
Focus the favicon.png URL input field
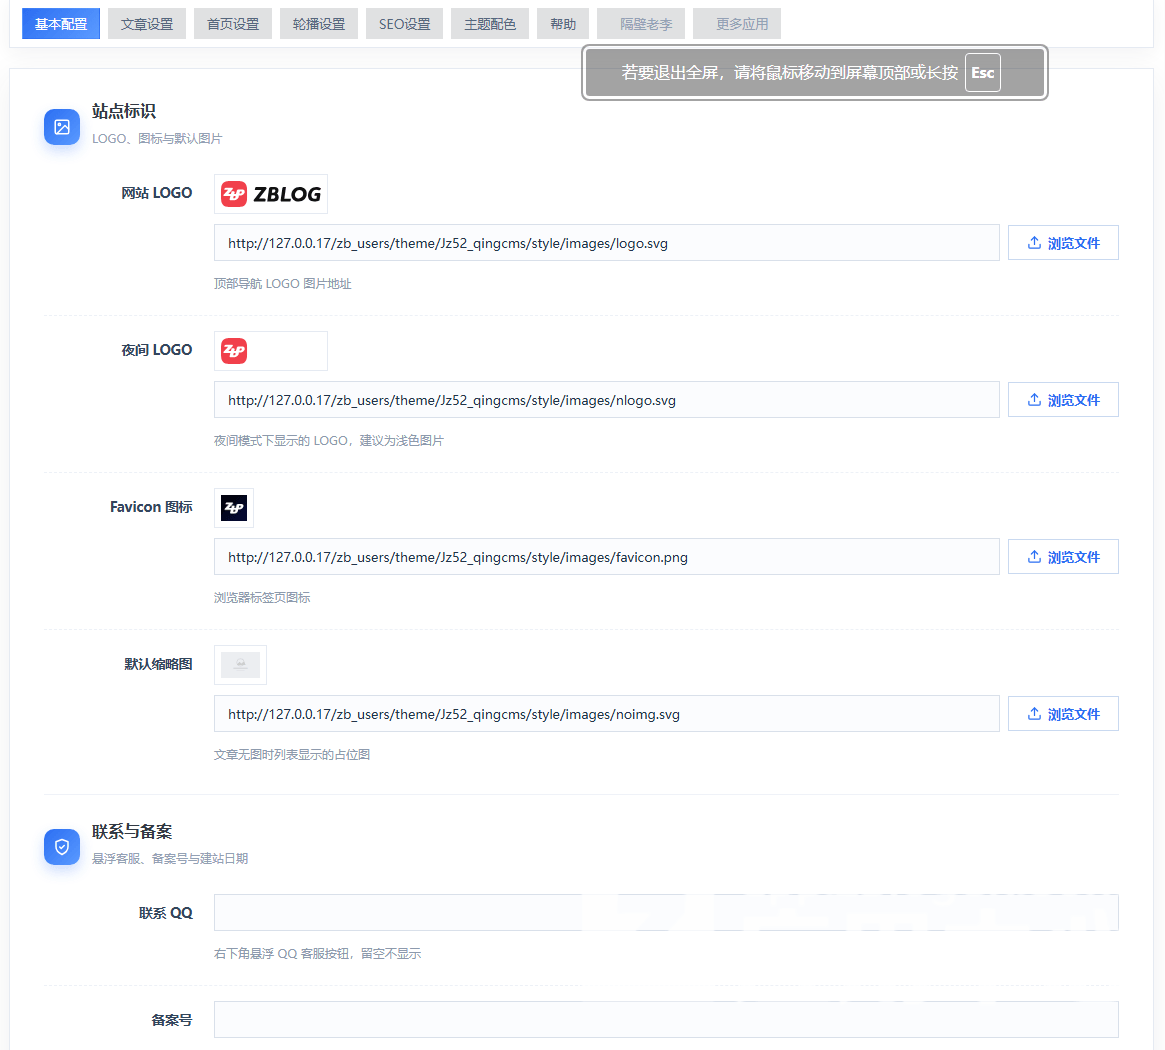(606, 557)
